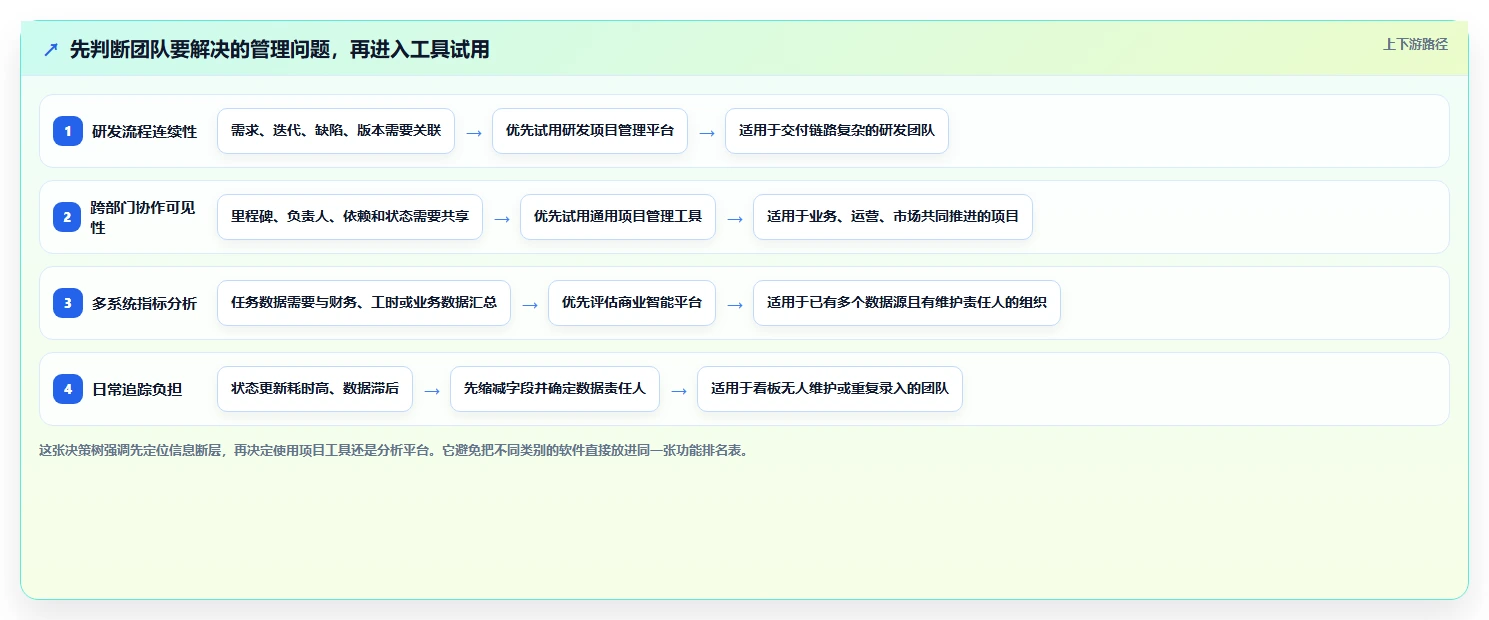Click the 上下游路径 label
Image resolution: width=1489 pixels, height=620 pixels.
1415,44
